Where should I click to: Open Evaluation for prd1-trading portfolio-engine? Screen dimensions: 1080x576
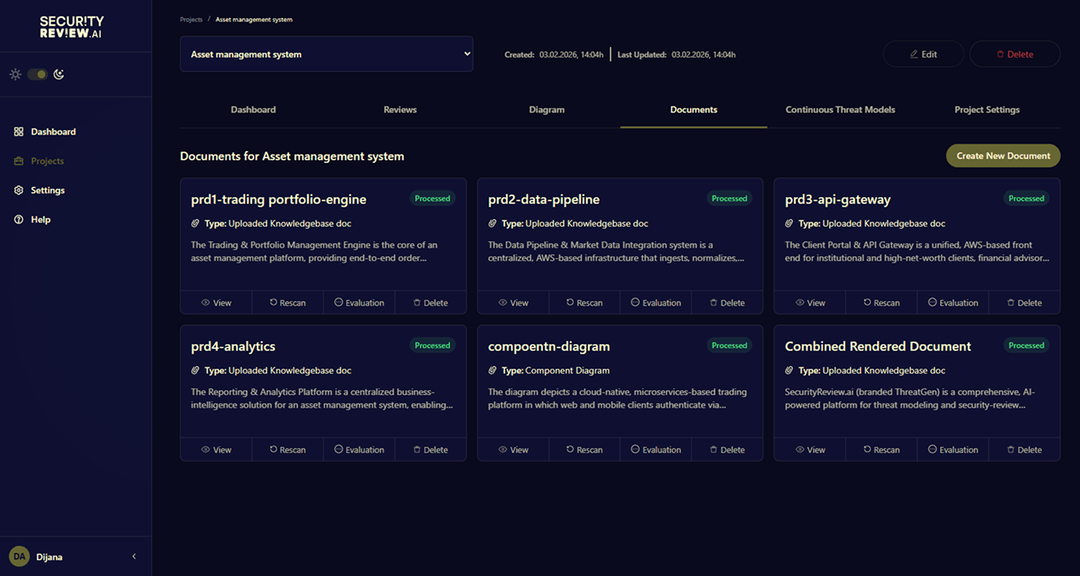pos(360,302)
